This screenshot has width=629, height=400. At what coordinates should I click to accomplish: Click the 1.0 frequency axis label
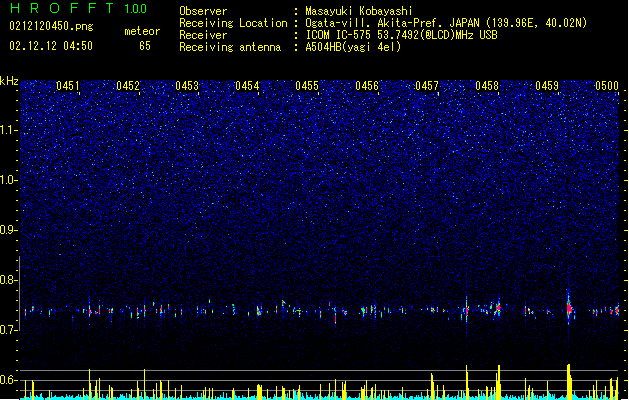(8, 180)
